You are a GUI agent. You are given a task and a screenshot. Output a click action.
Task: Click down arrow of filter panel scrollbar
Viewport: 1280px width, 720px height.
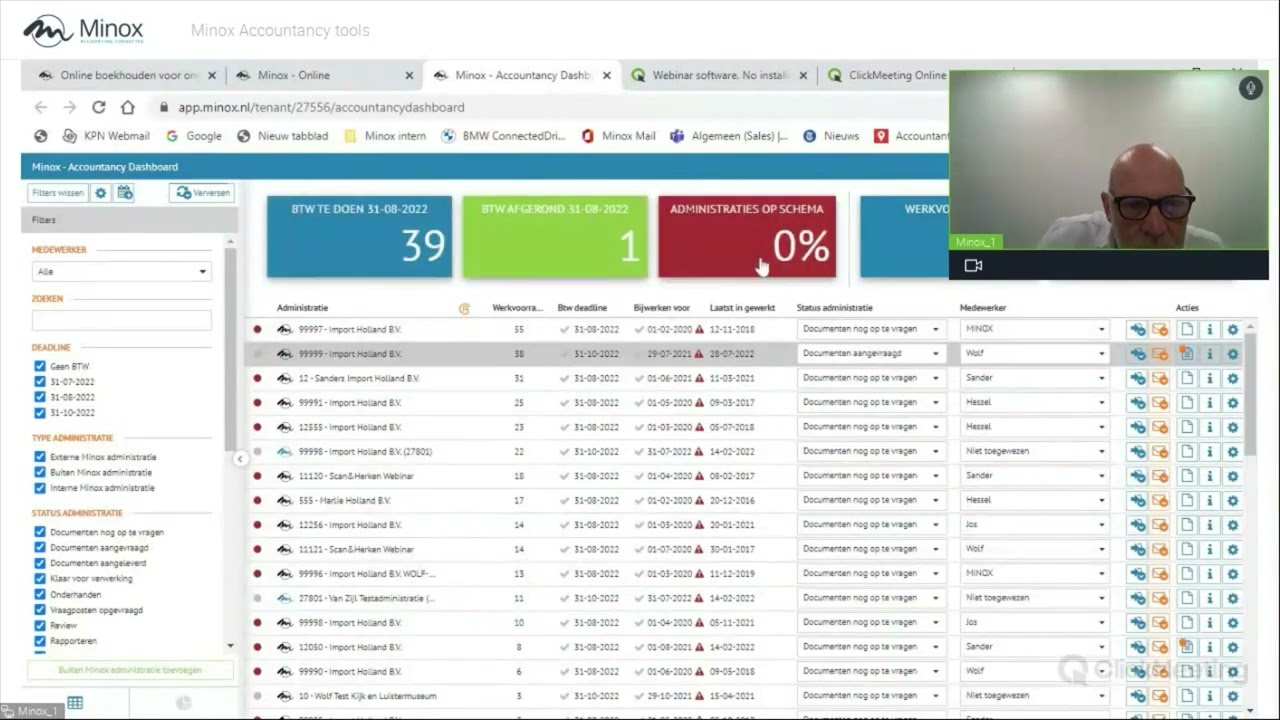click(x=230, y=646)
